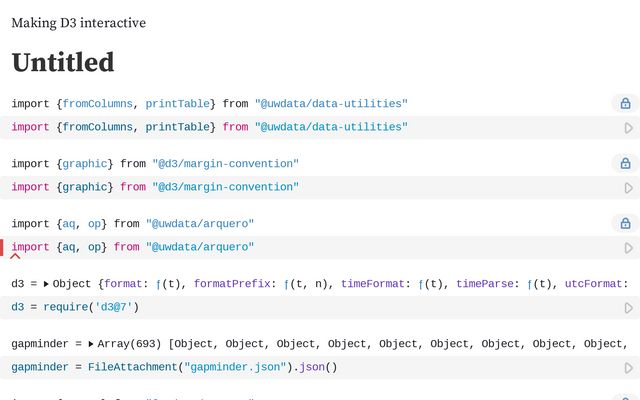
Task: Run the aq, op import cell
Action: pos(629,248)
